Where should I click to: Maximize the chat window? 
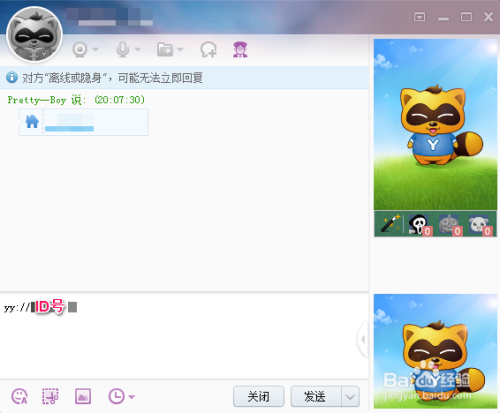click(x=466, y=17)
